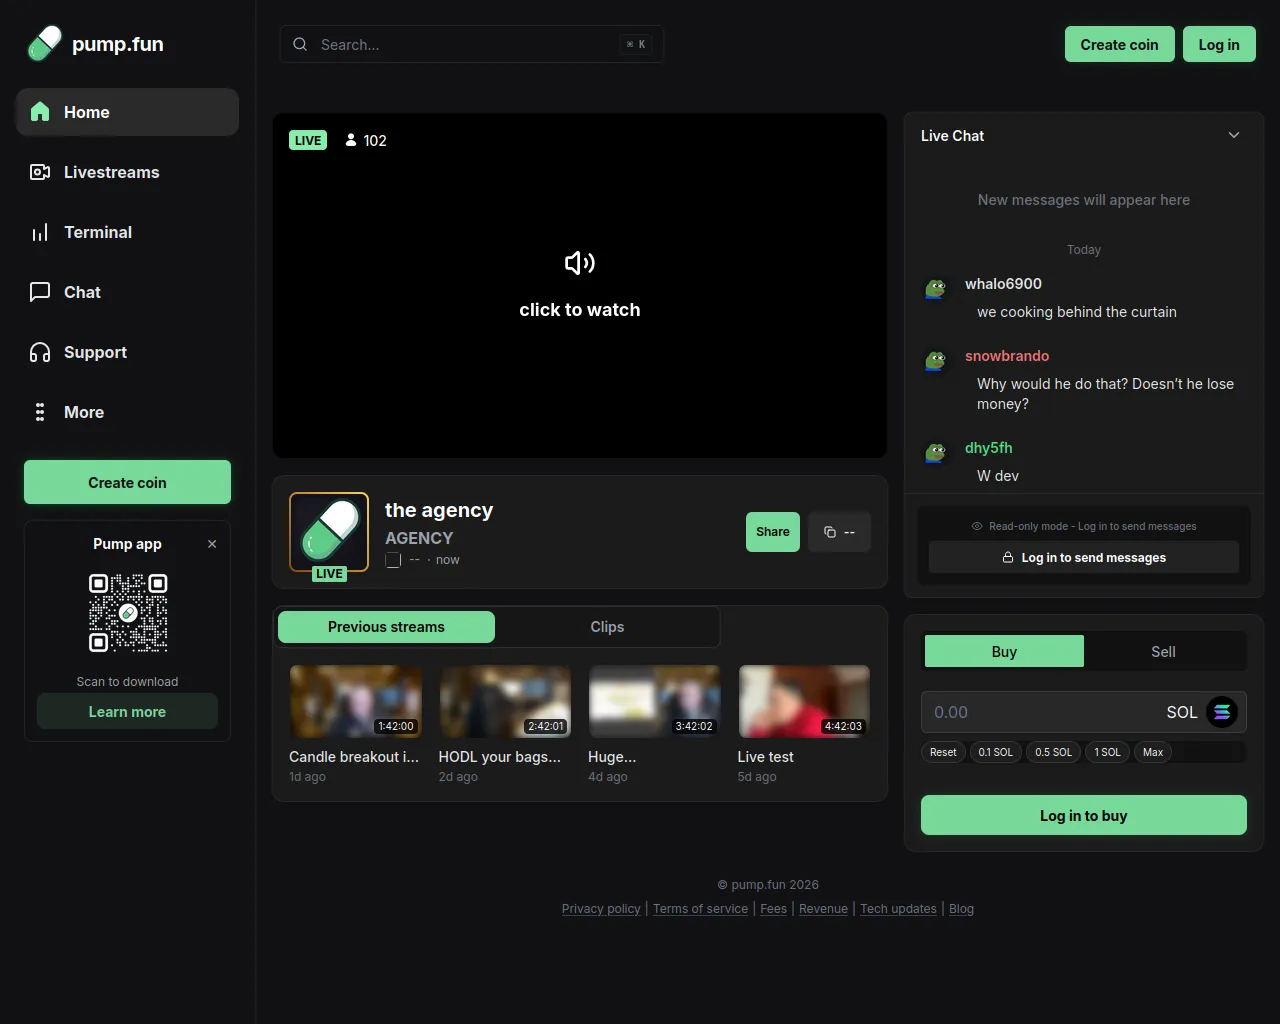
Task: Click the username whalo6900 in chat
Action: pos(1003,284)
